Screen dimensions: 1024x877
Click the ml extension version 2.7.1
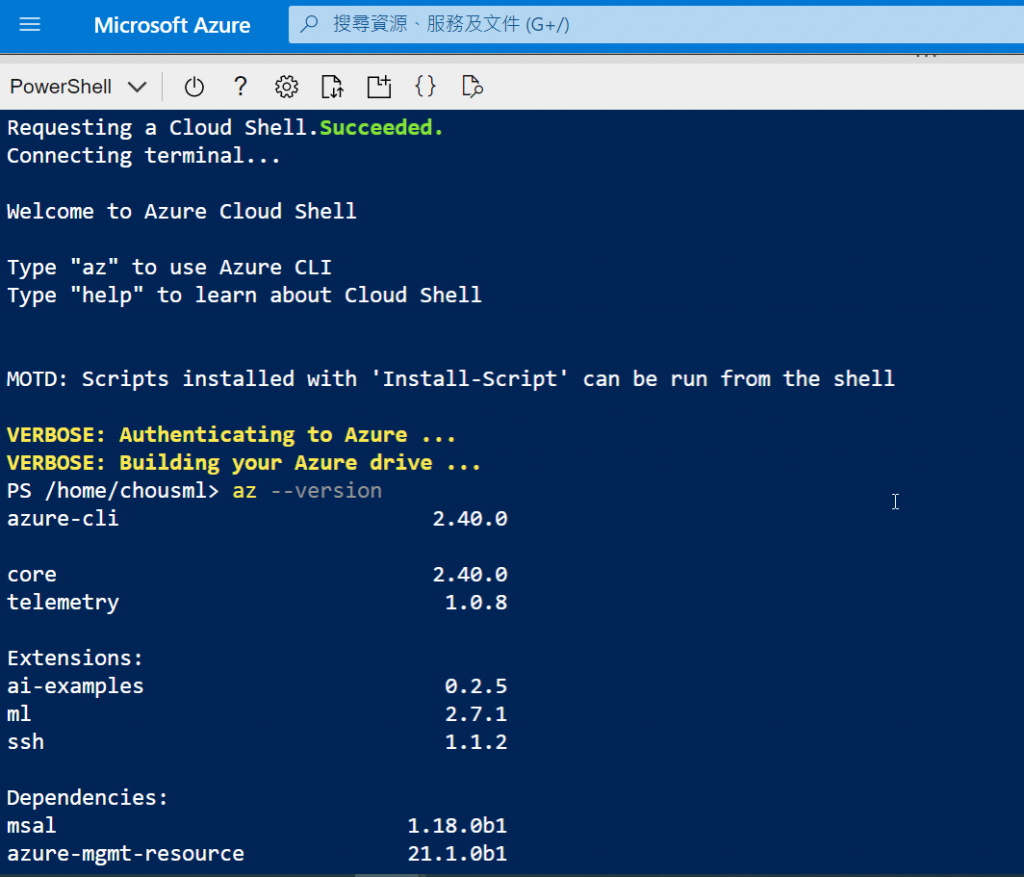(x=475, y=714)
